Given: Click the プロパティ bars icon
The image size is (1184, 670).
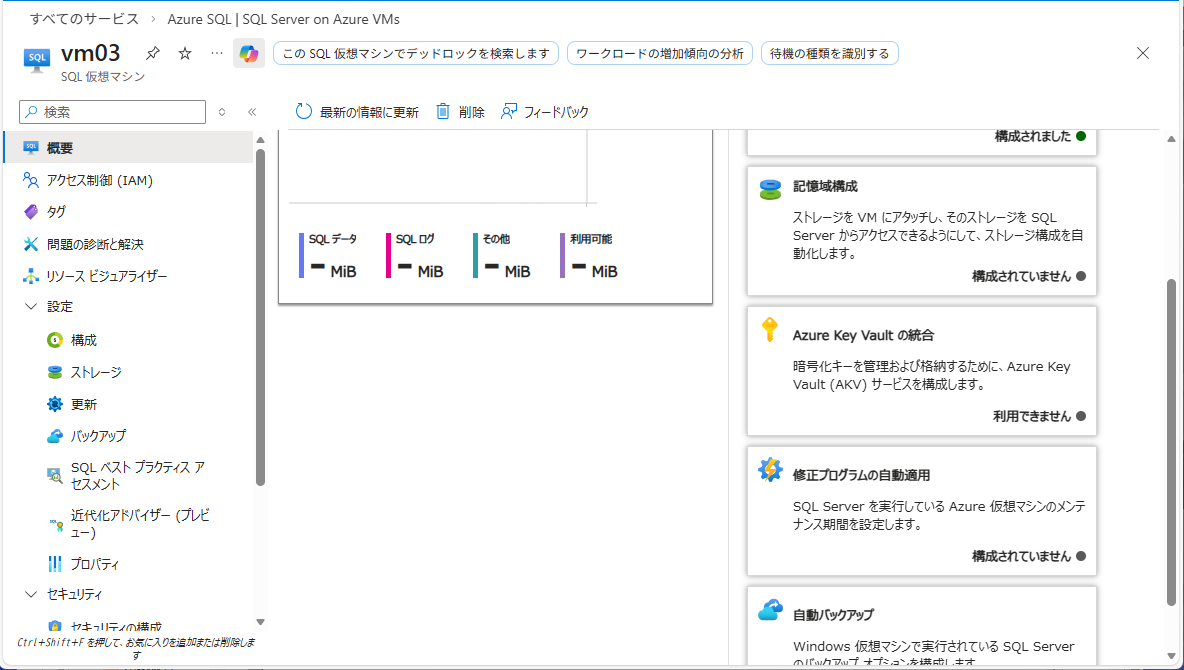Looking at the screenshot, I should point(54,563).
